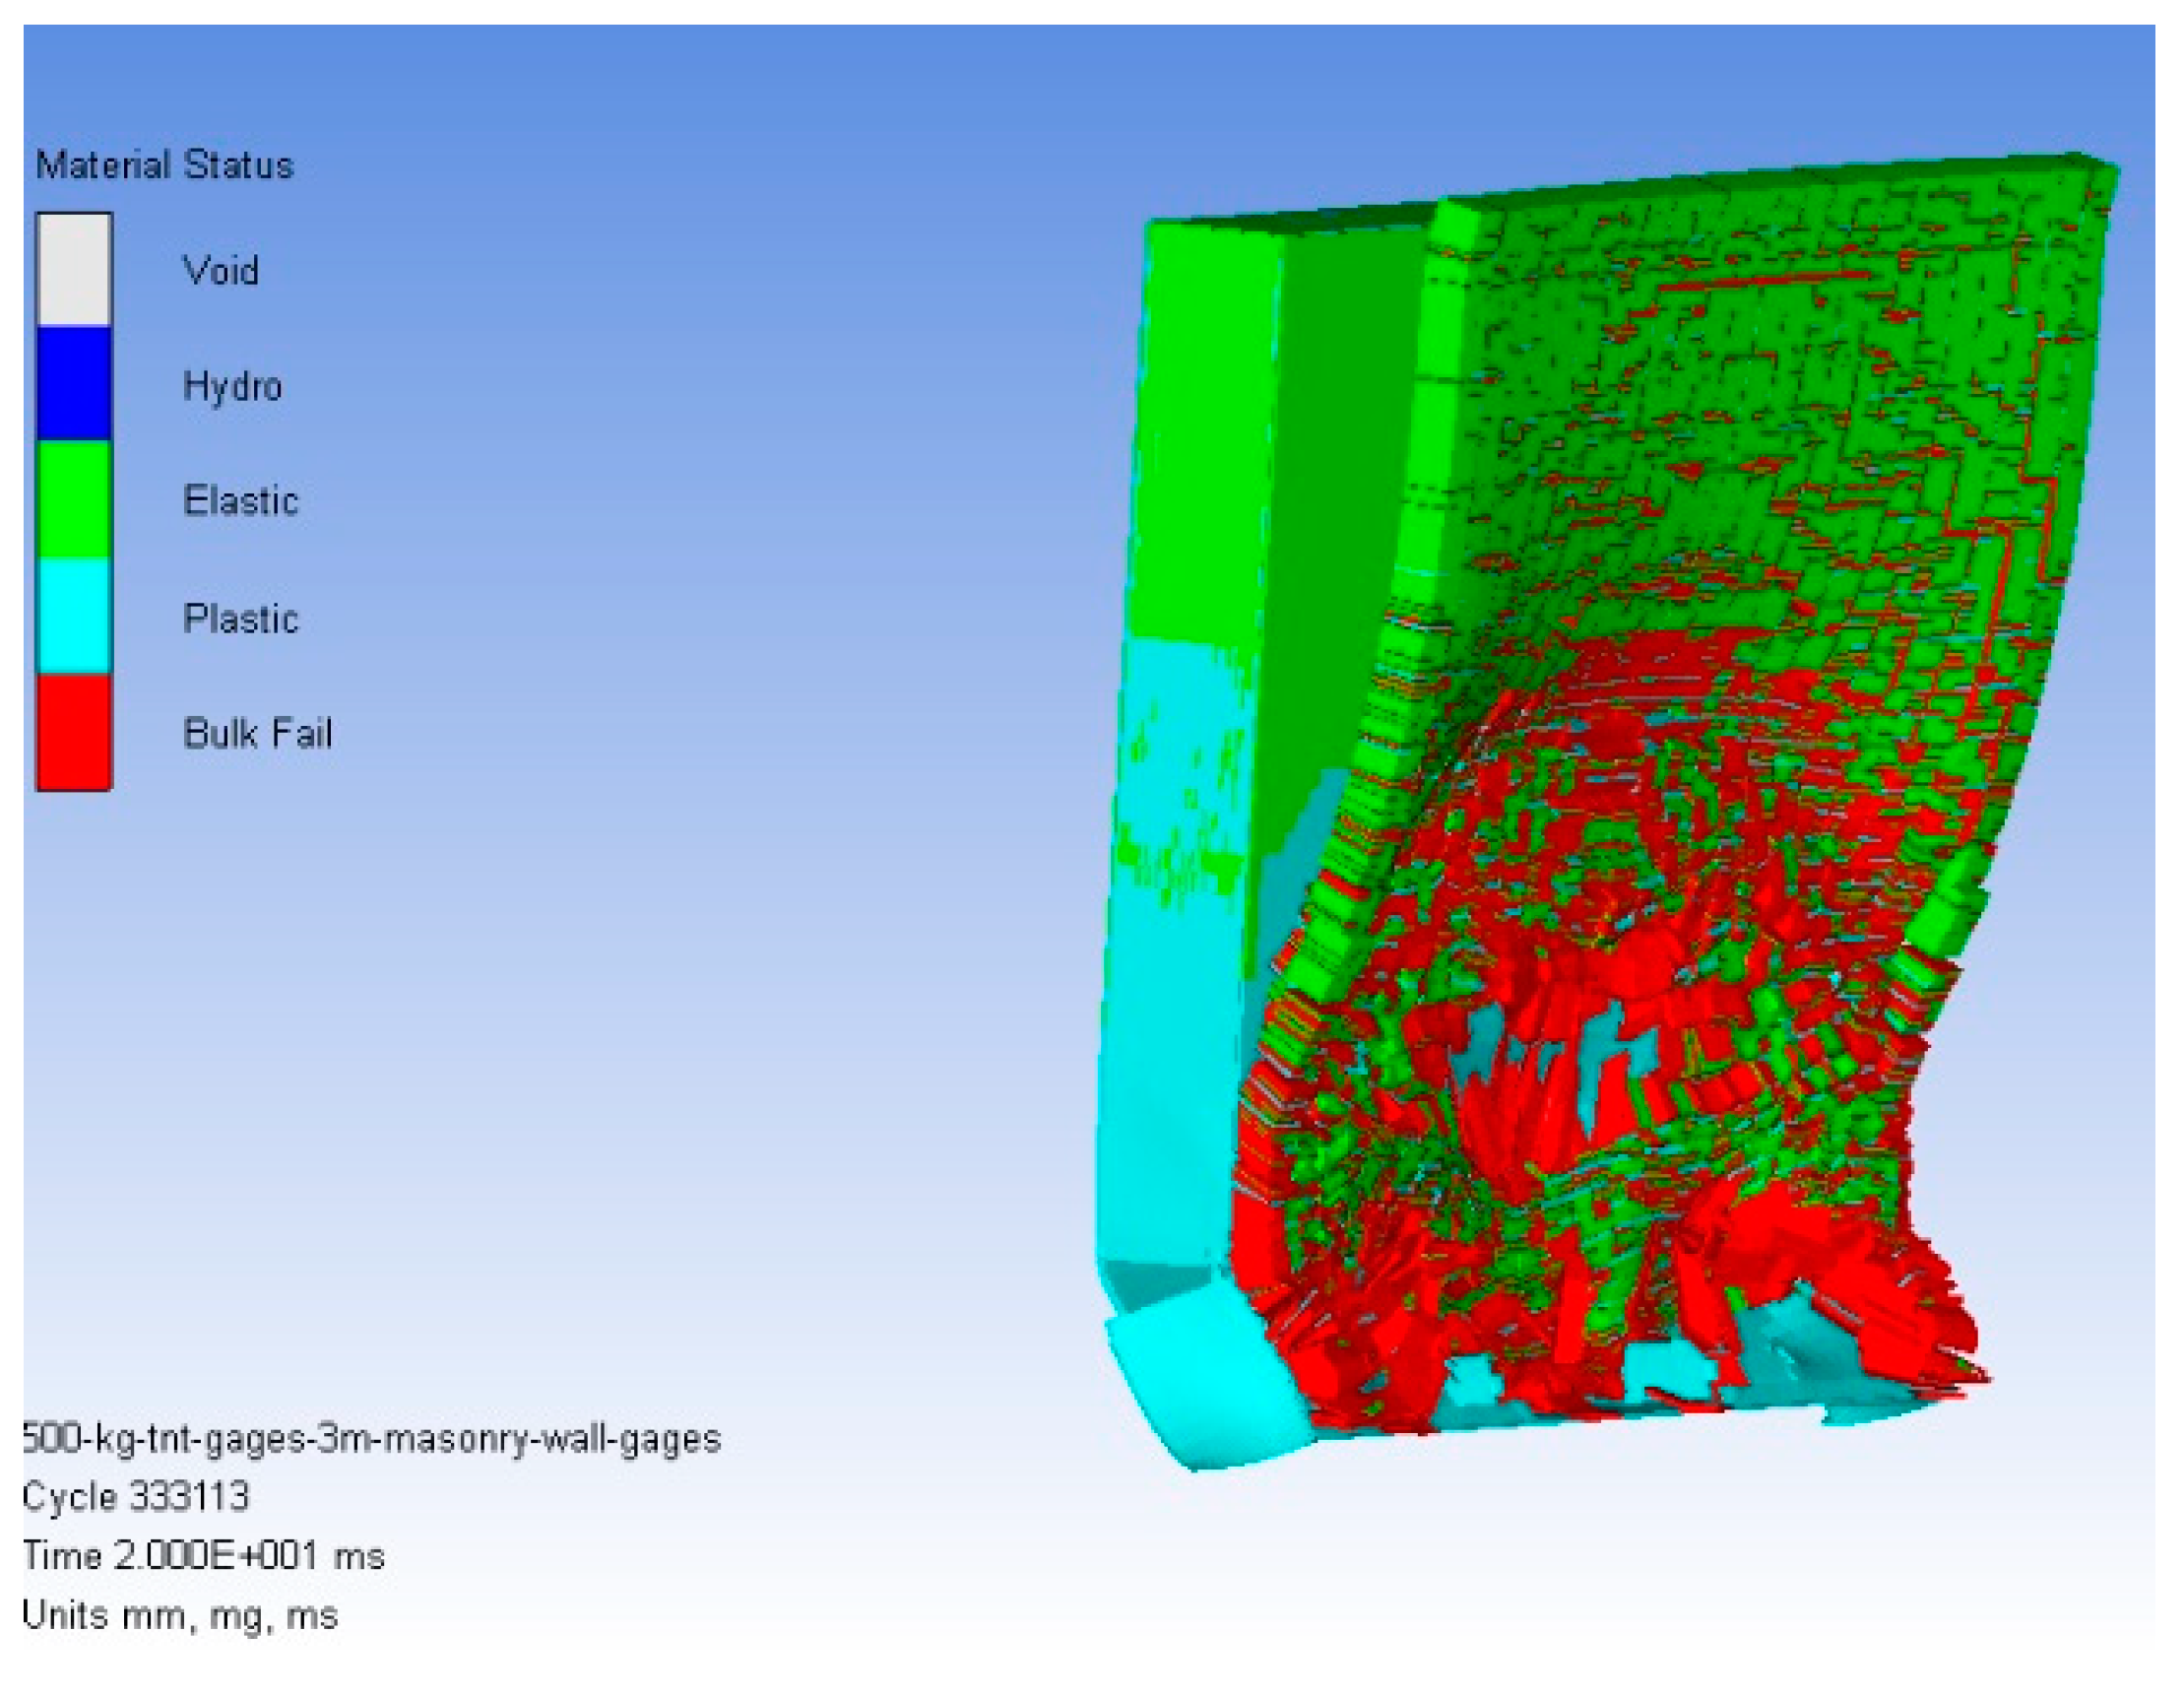The image size is (2184, 1698).
Task: Click the Elastic legend label
Action: 240,501
